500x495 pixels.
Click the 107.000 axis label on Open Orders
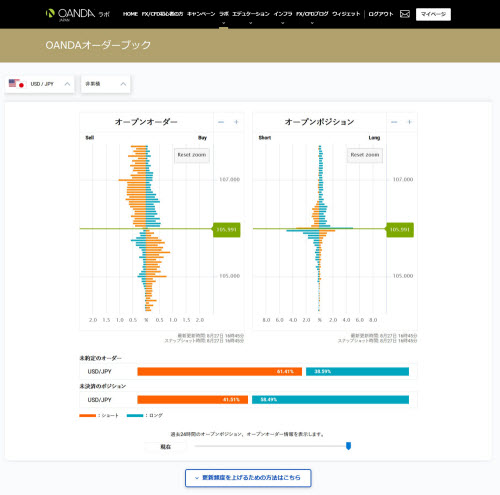click(229, 179)
